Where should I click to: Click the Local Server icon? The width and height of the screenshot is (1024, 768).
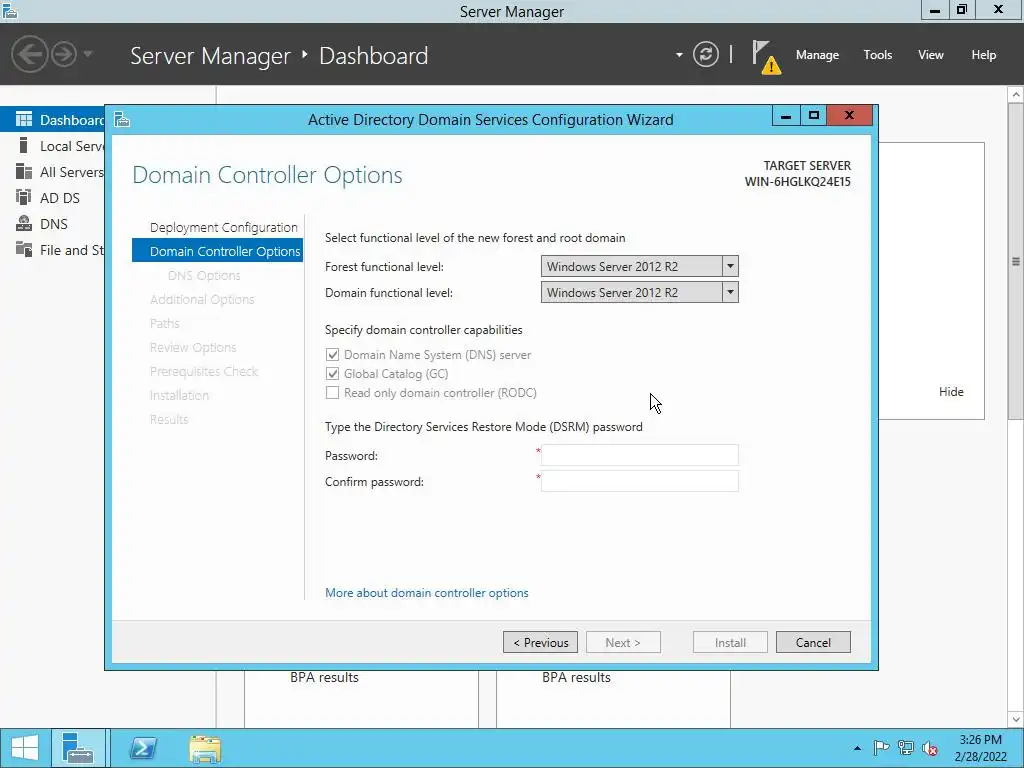pyautogui.click(x=24, y=145)
